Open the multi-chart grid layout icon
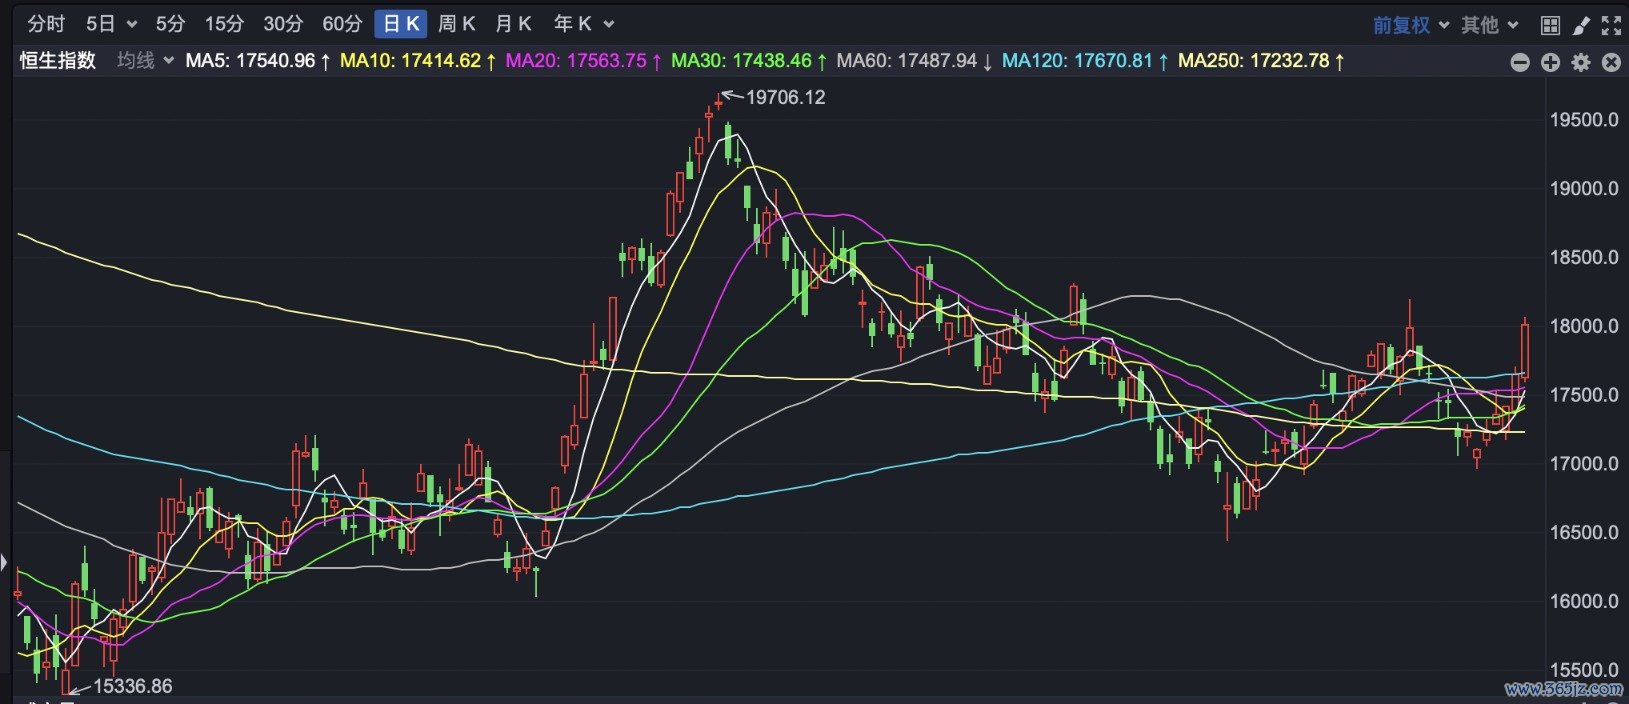The width and height of the screenshot is (1629, 704). [1550, 25]
